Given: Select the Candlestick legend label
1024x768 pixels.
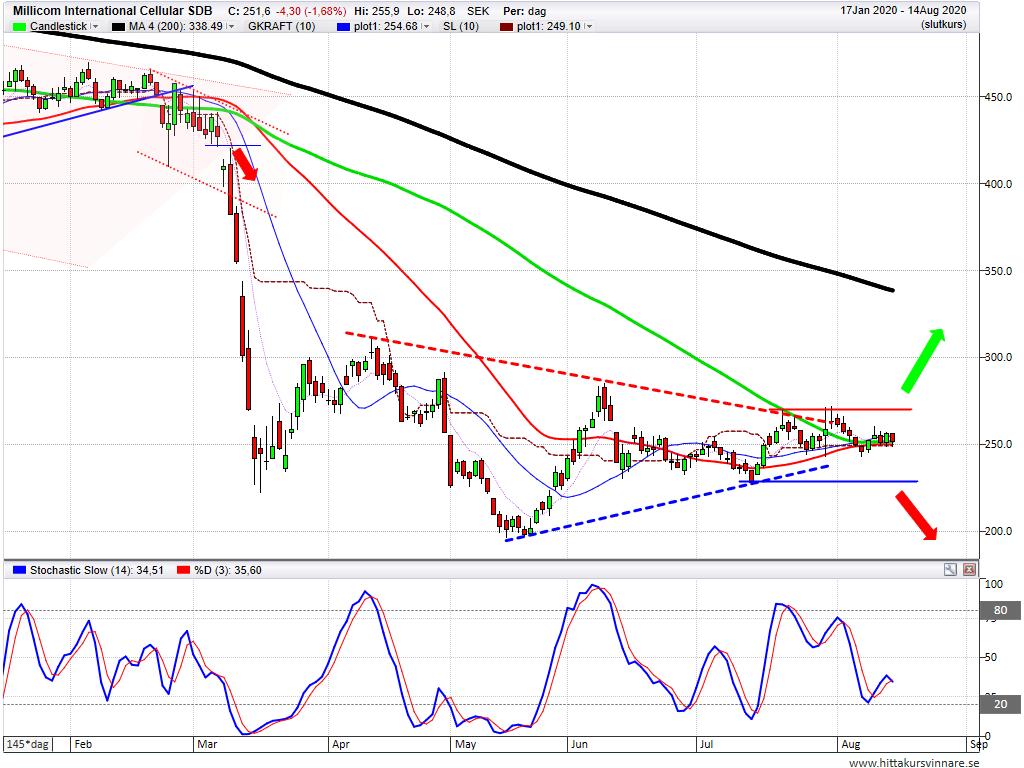Looking at the screenshot, I should pos(58,26).
